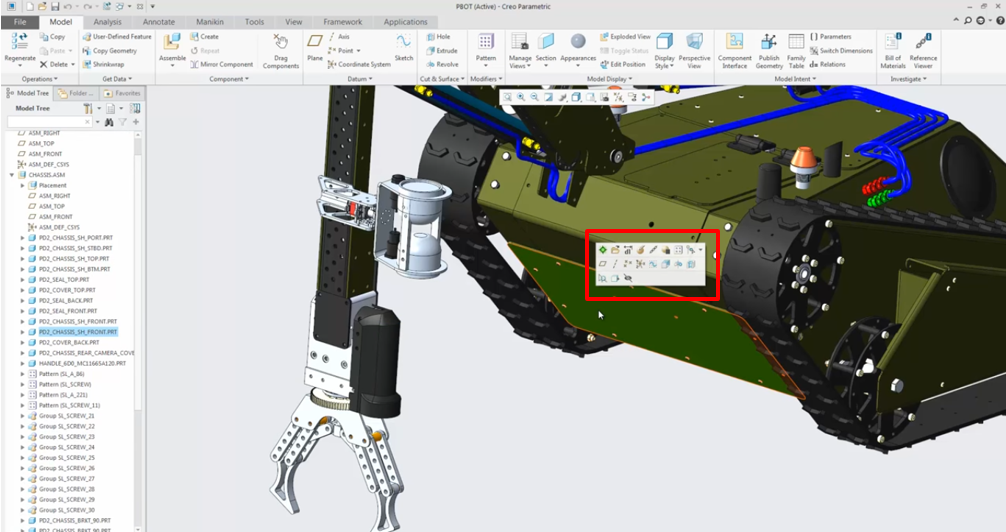The image size is (1006, 532).
Task: Open the File menu
Action: [20, 21]
